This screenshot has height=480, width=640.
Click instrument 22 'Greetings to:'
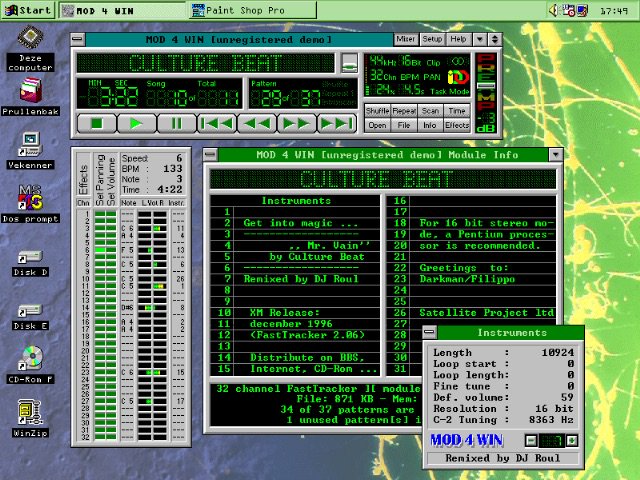471,268
